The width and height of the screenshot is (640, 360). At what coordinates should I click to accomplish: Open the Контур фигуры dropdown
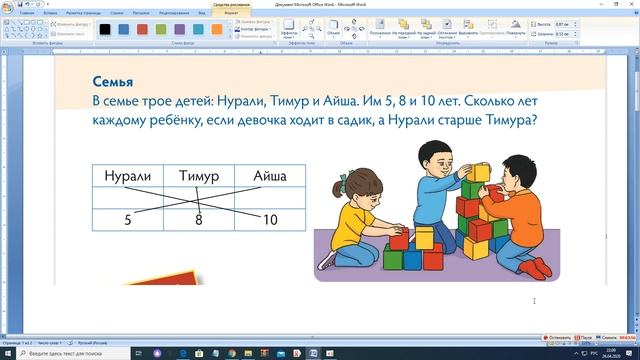(x=254, y=29)
